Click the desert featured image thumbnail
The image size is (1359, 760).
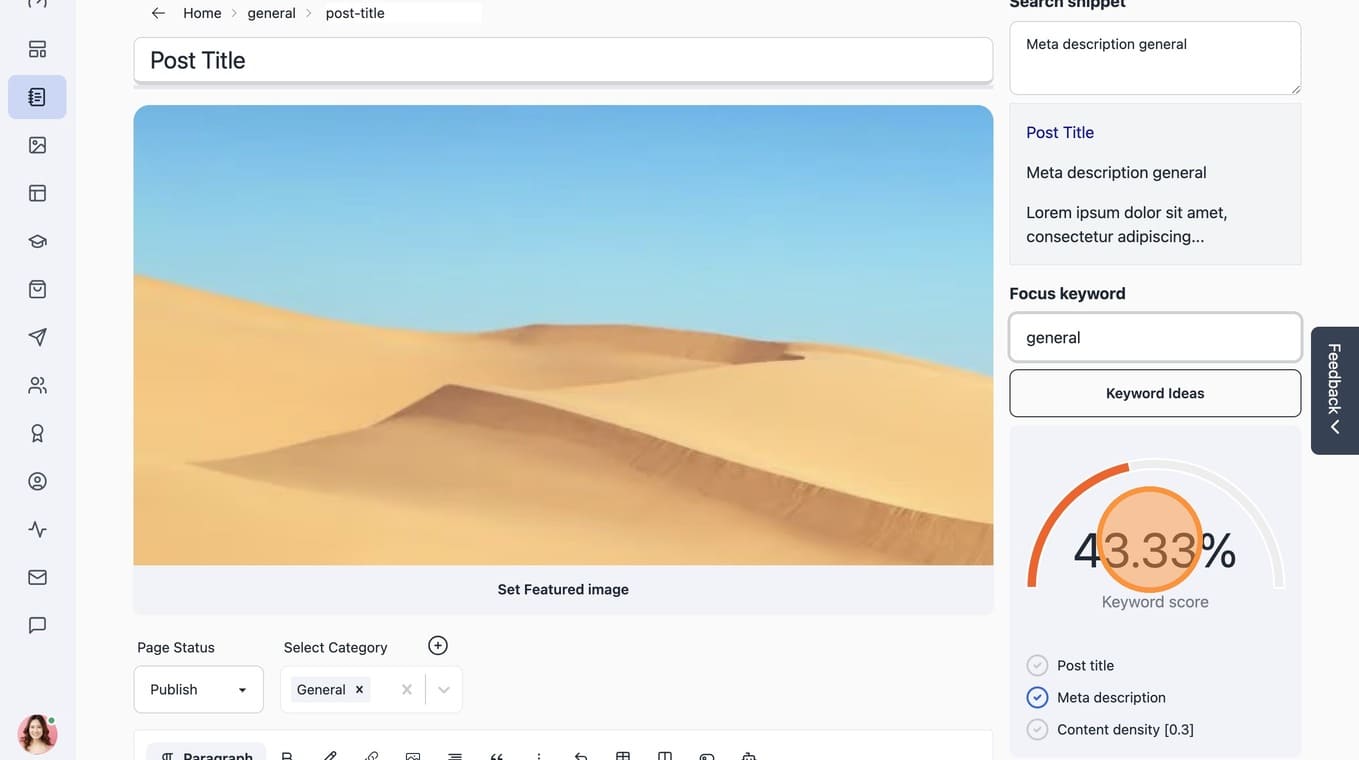coord(563,335)
